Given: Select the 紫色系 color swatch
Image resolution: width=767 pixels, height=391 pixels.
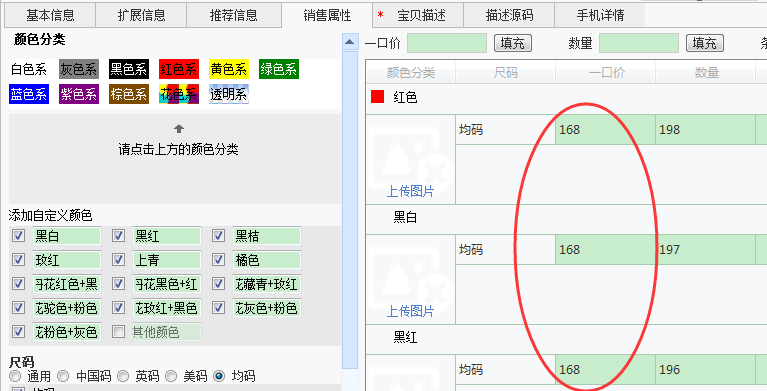Looking at the screenshot, I should point(79,94).
